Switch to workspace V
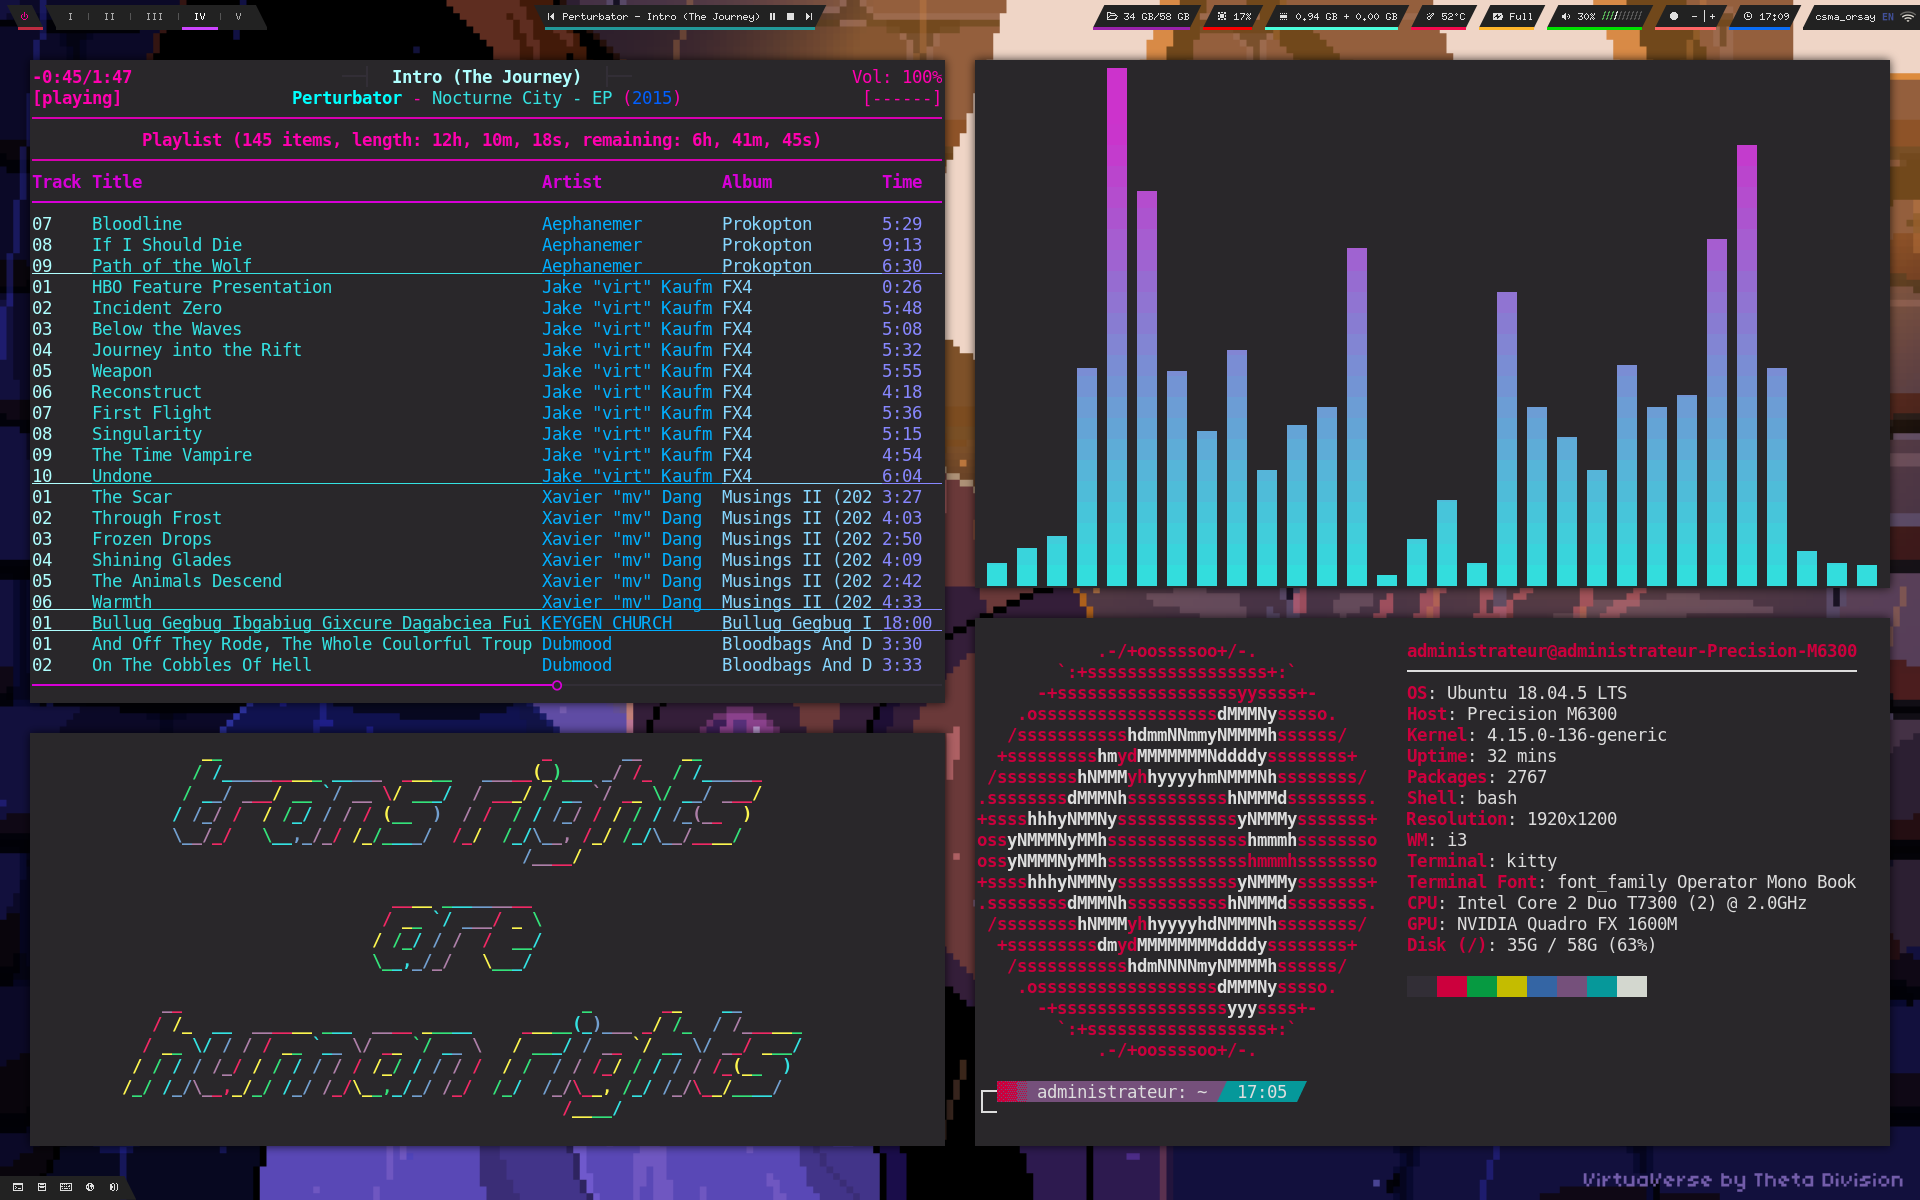1920x1200 pixels. click(238, 16)
